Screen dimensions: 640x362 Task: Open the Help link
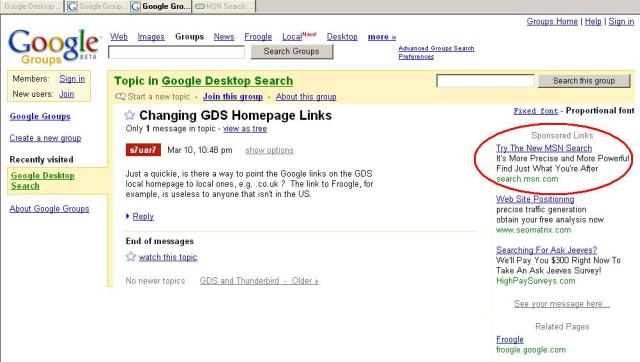pyautogui.click(x=593, y=21)
